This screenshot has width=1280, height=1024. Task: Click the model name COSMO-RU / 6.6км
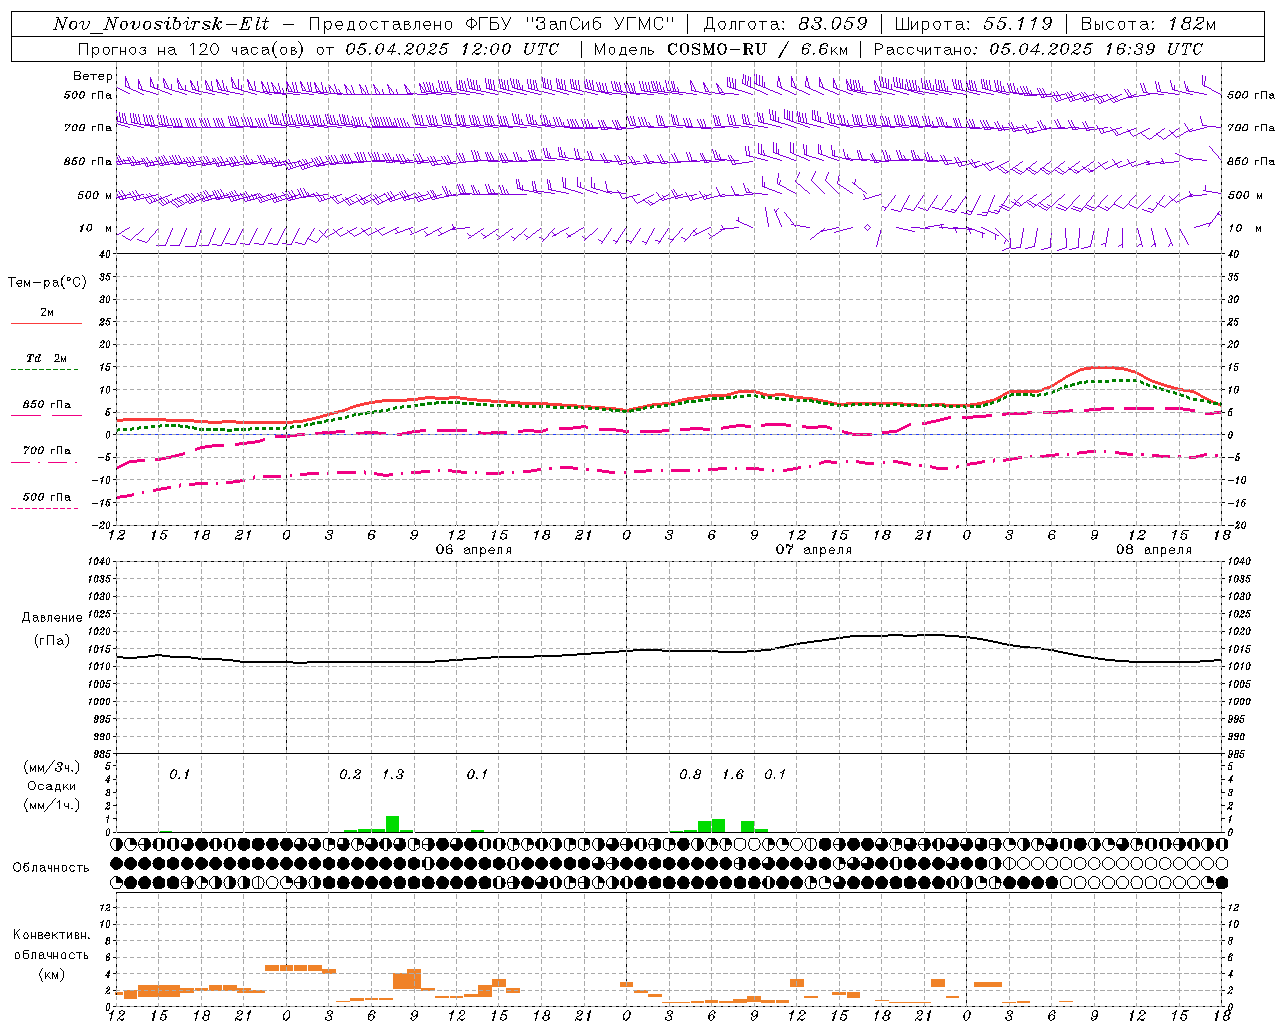click(x=757, y=49)
